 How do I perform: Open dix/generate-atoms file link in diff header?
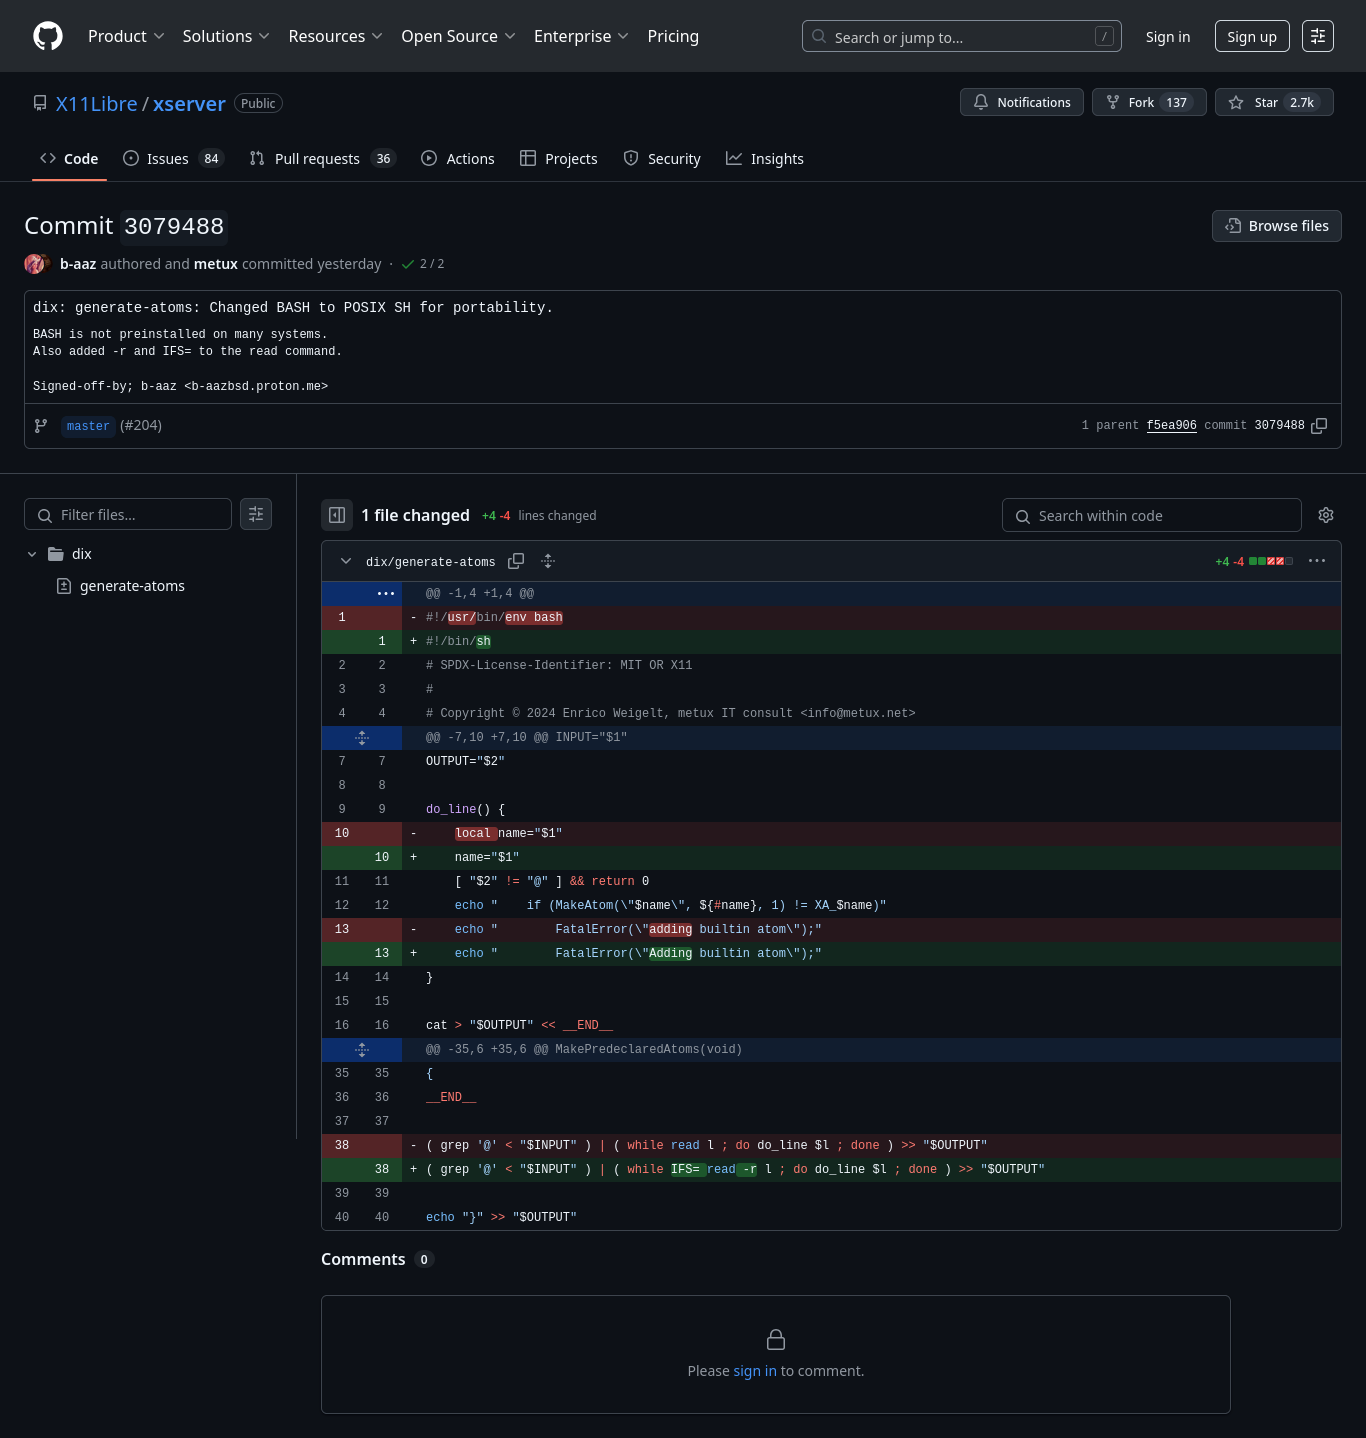431,562
